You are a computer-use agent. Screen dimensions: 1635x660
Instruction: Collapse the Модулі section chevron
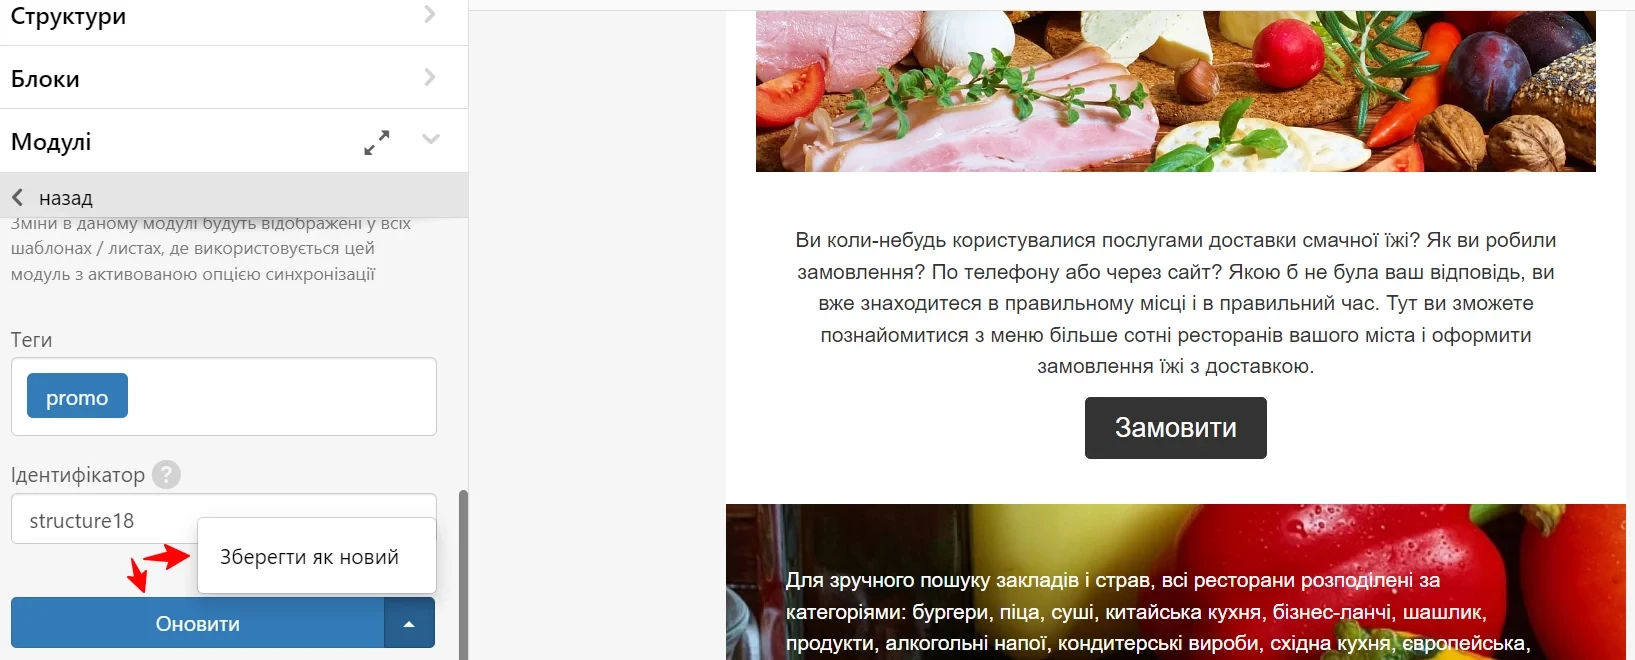pyautogui.click(x=431, y=139)
